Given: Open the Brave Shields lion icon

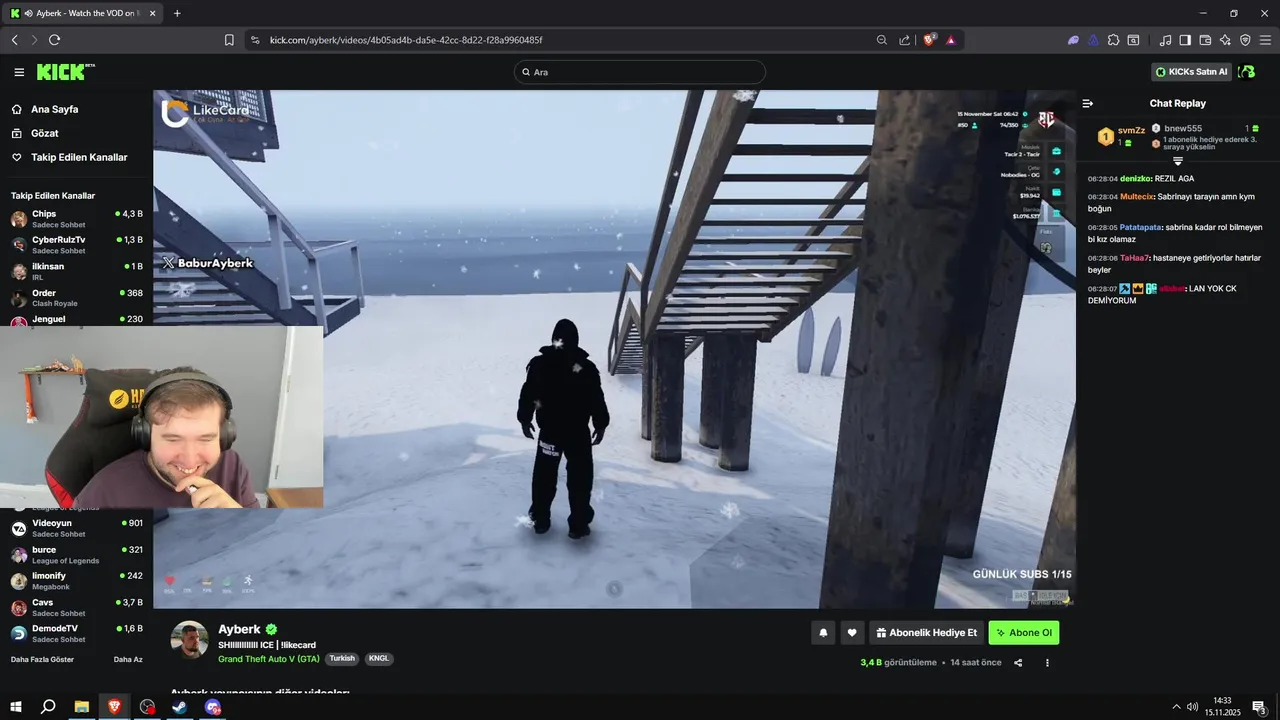Looking at the screenshot, I should coord(929,40).
